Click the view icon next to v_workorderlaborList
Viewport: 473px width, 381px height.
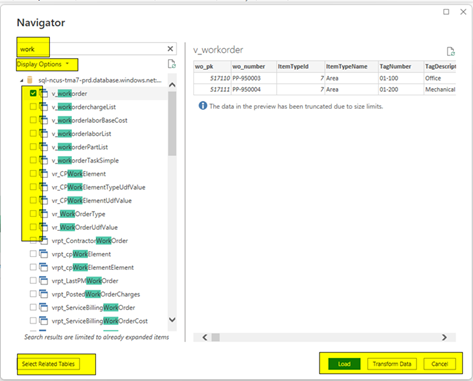43,134
